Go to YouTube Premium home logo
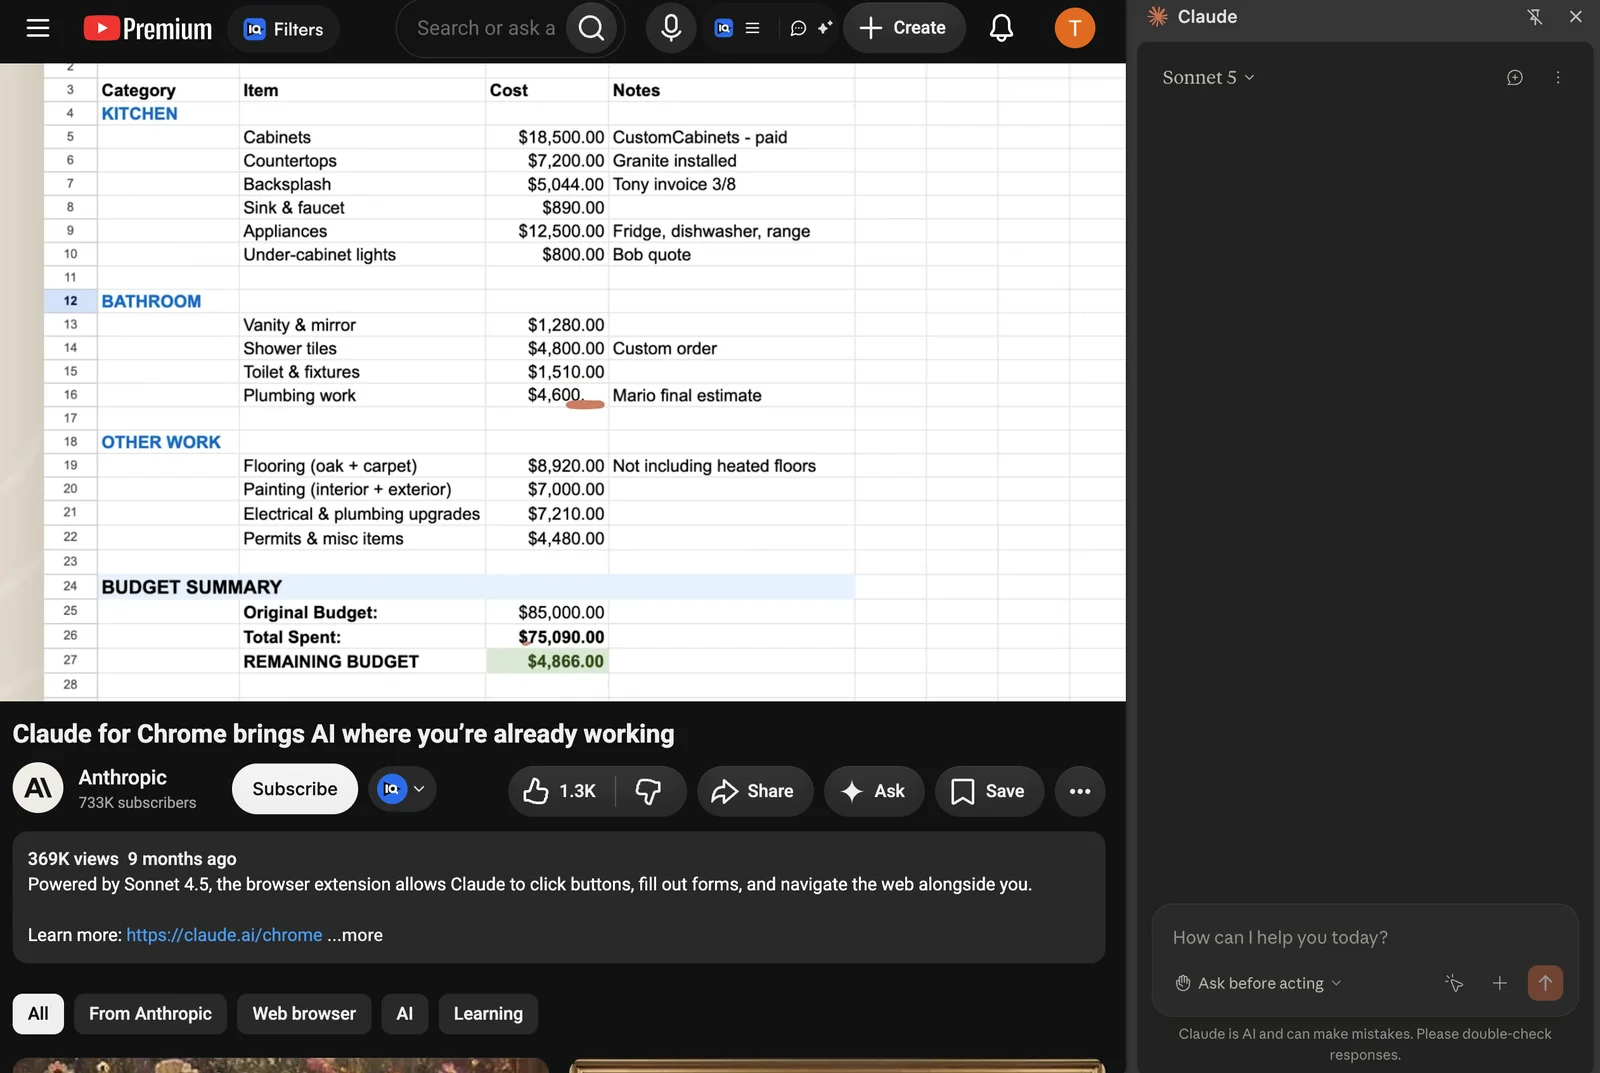 coord(147,28)
